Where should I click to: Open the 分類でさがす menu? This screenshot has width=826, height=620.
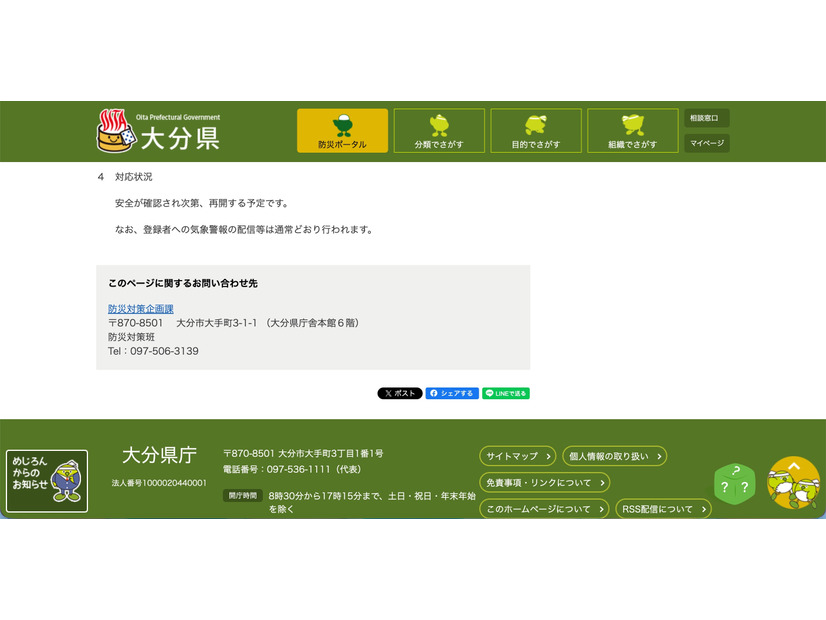[x=439, y=131]
